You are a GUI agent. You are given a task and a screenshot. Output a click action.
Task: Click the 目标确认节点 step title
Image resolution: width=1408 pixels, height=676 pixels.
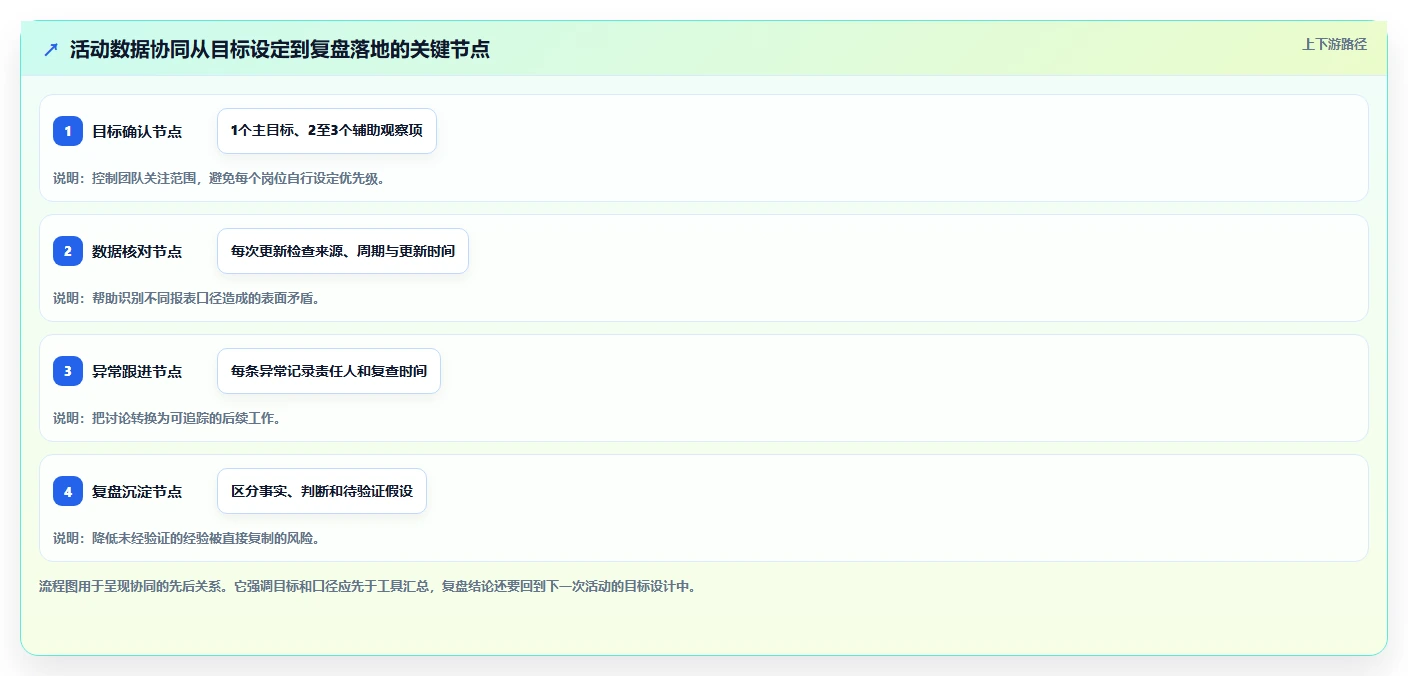tap(137, 131)
